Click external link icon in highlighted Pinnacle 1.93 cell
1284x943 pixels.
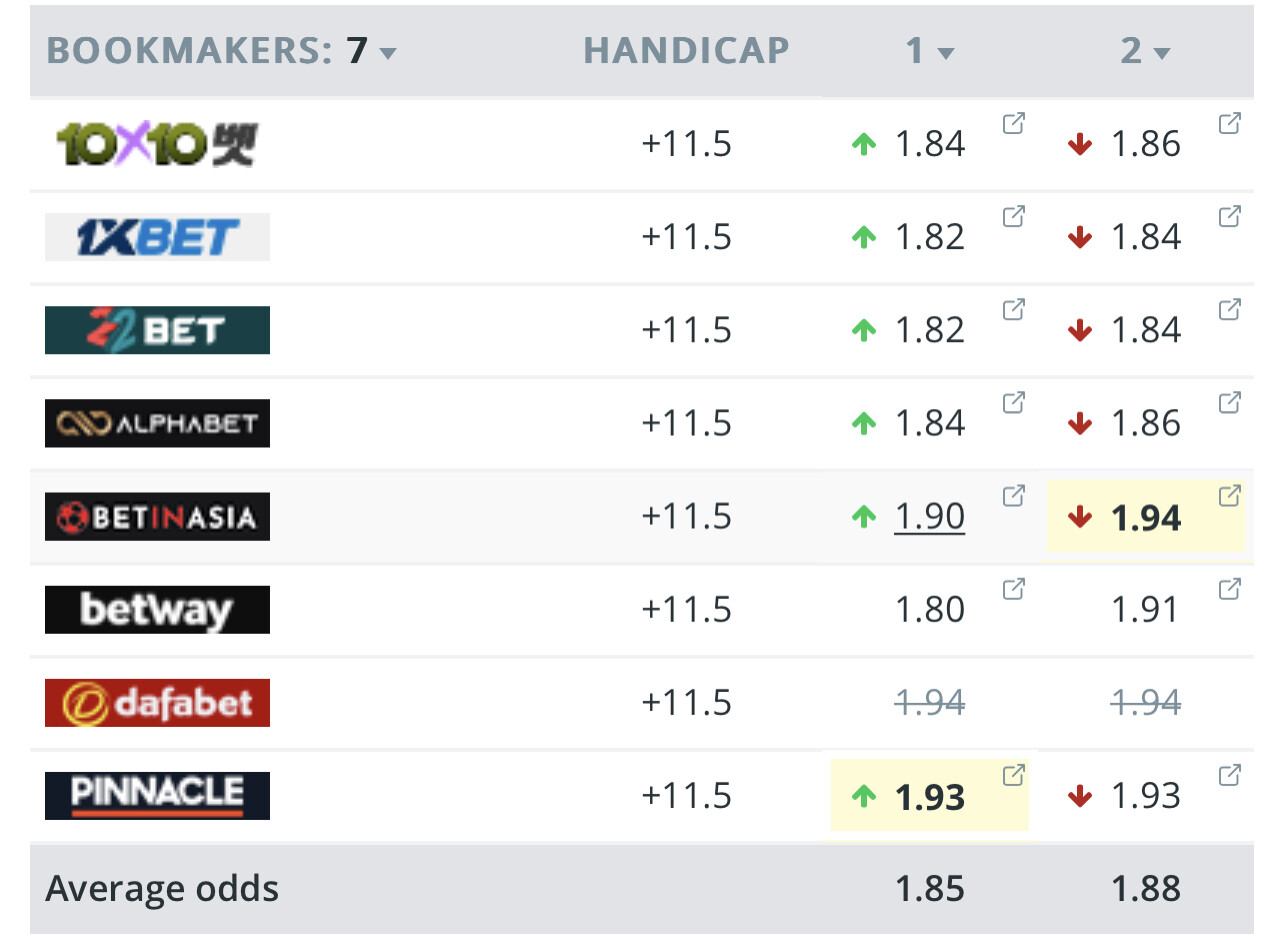coord(1013,775)
